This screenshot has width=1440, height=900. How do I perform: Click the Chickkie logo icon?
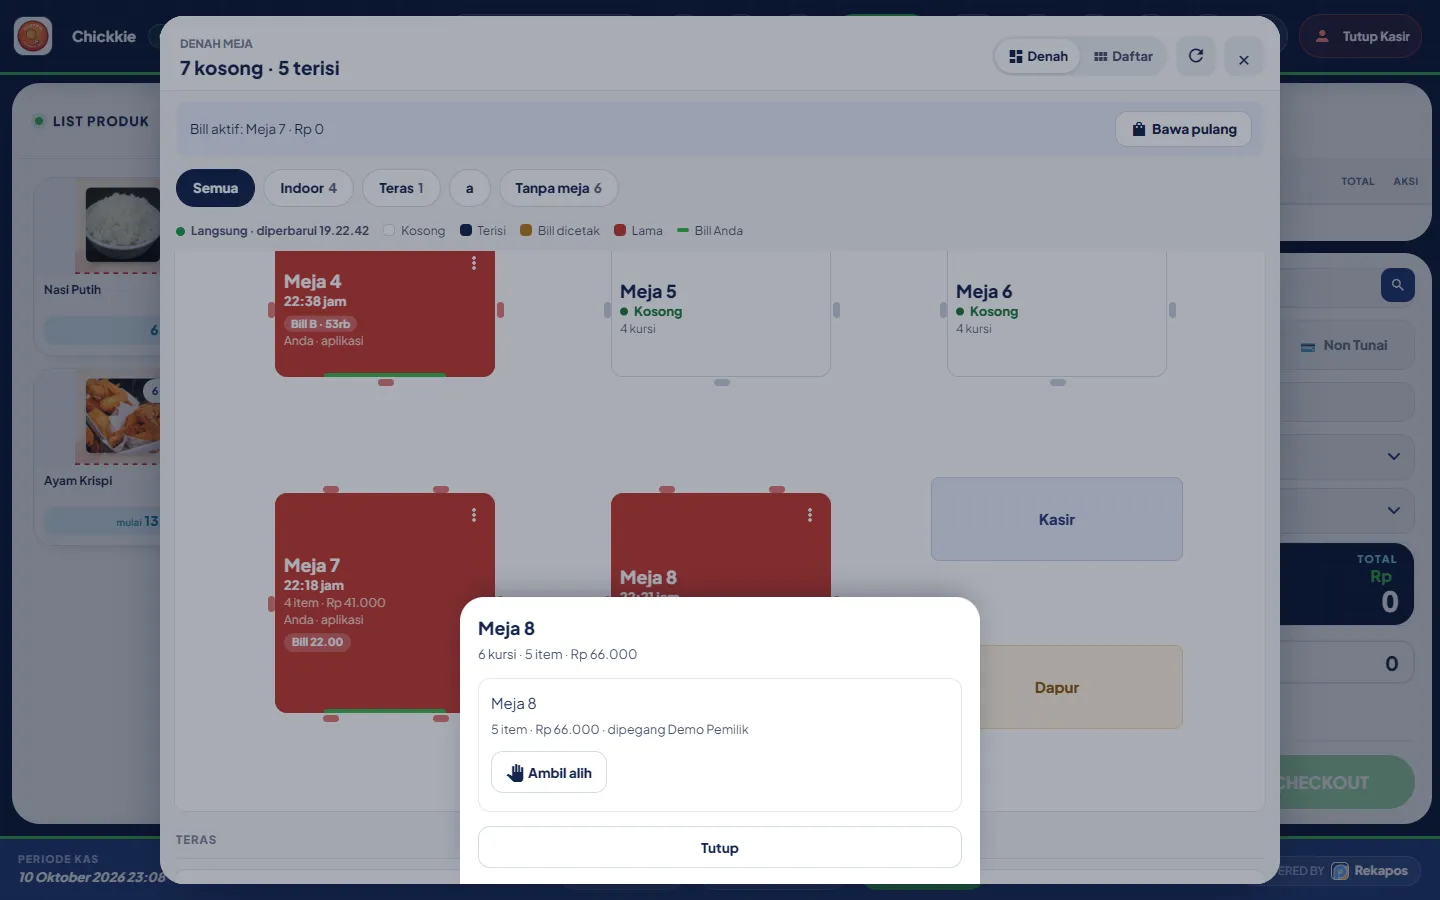click(33, 36)
